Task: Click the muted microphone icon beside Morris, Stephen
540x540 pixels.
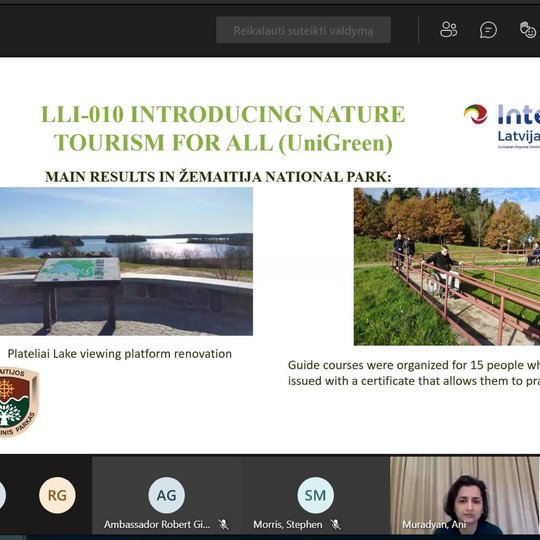Action: (x=335, y=525)
